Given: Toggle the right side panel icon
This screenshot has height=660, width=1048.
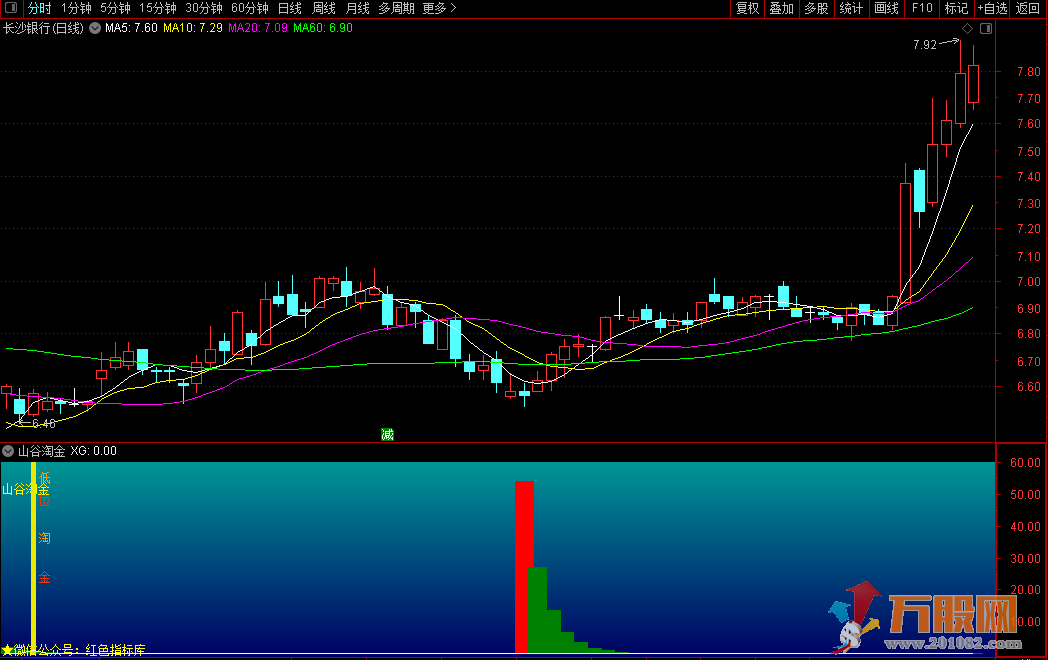Looking at the screenshot, I should pyautogui.click(x=986, y=29).
